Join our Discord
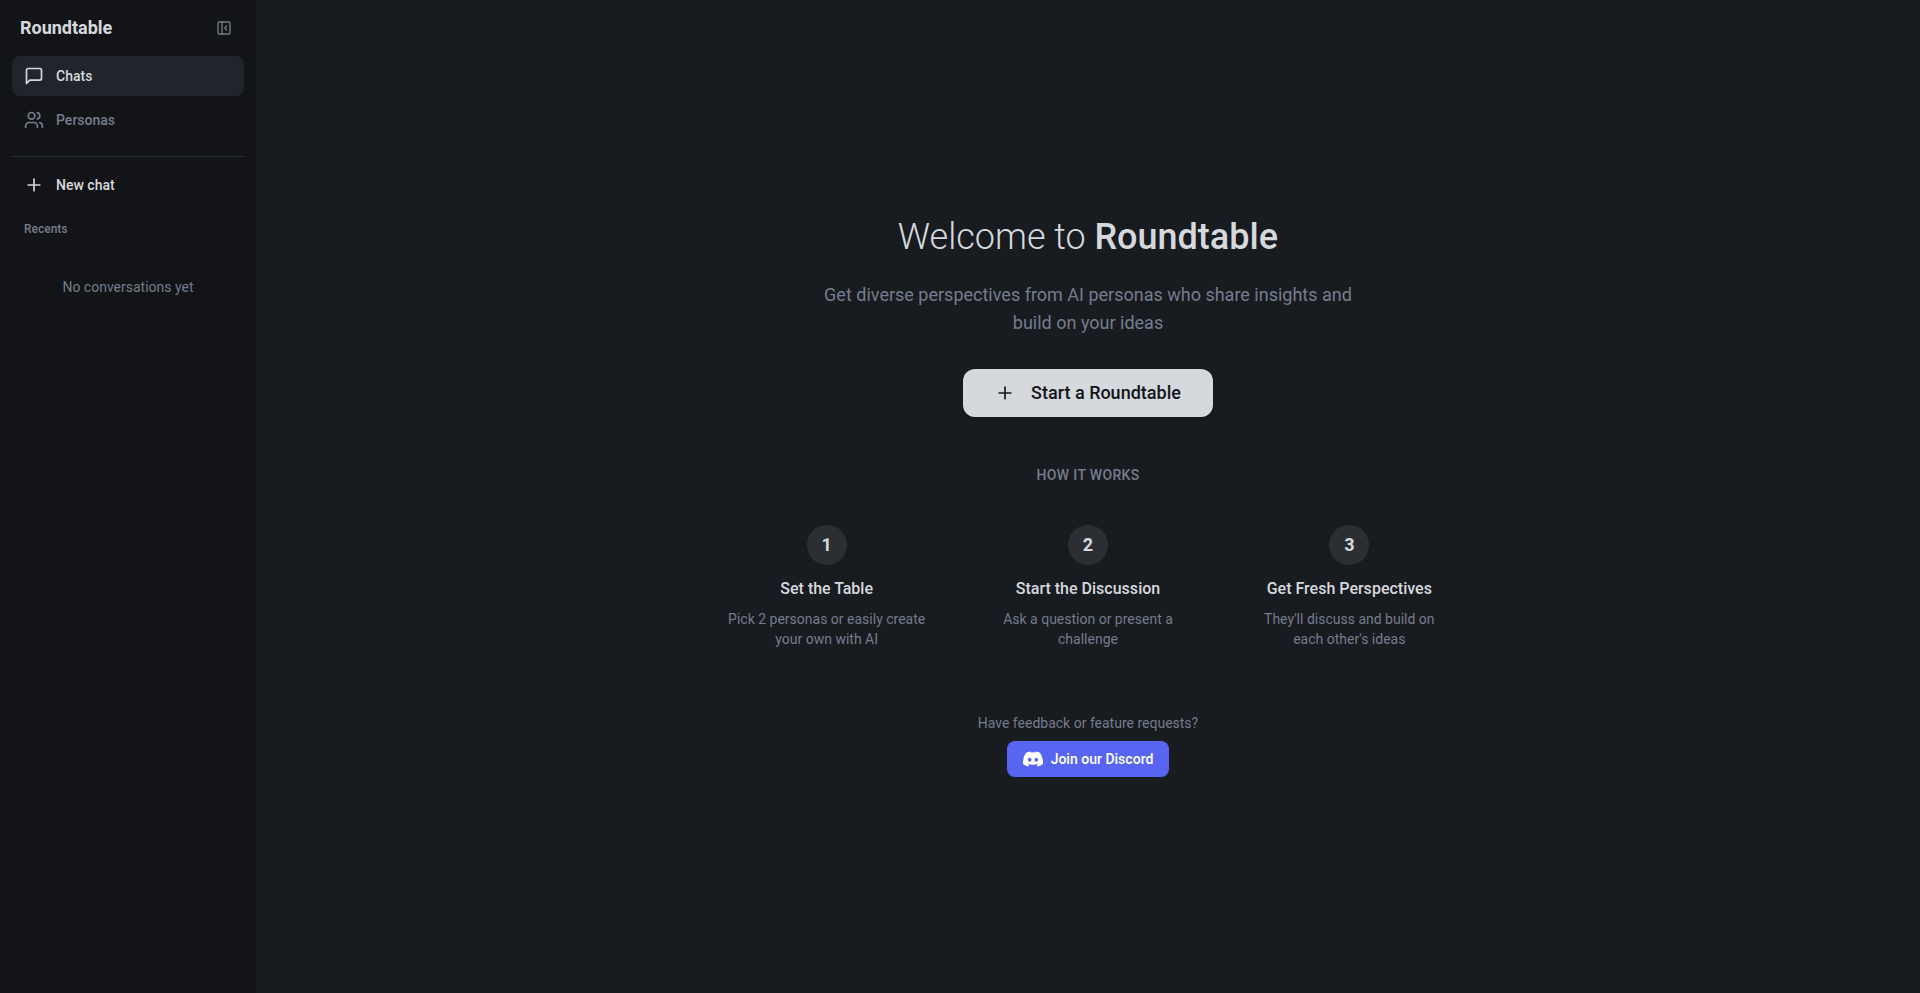Screen dimensions: 1920x993 (x=1087, y=759)
